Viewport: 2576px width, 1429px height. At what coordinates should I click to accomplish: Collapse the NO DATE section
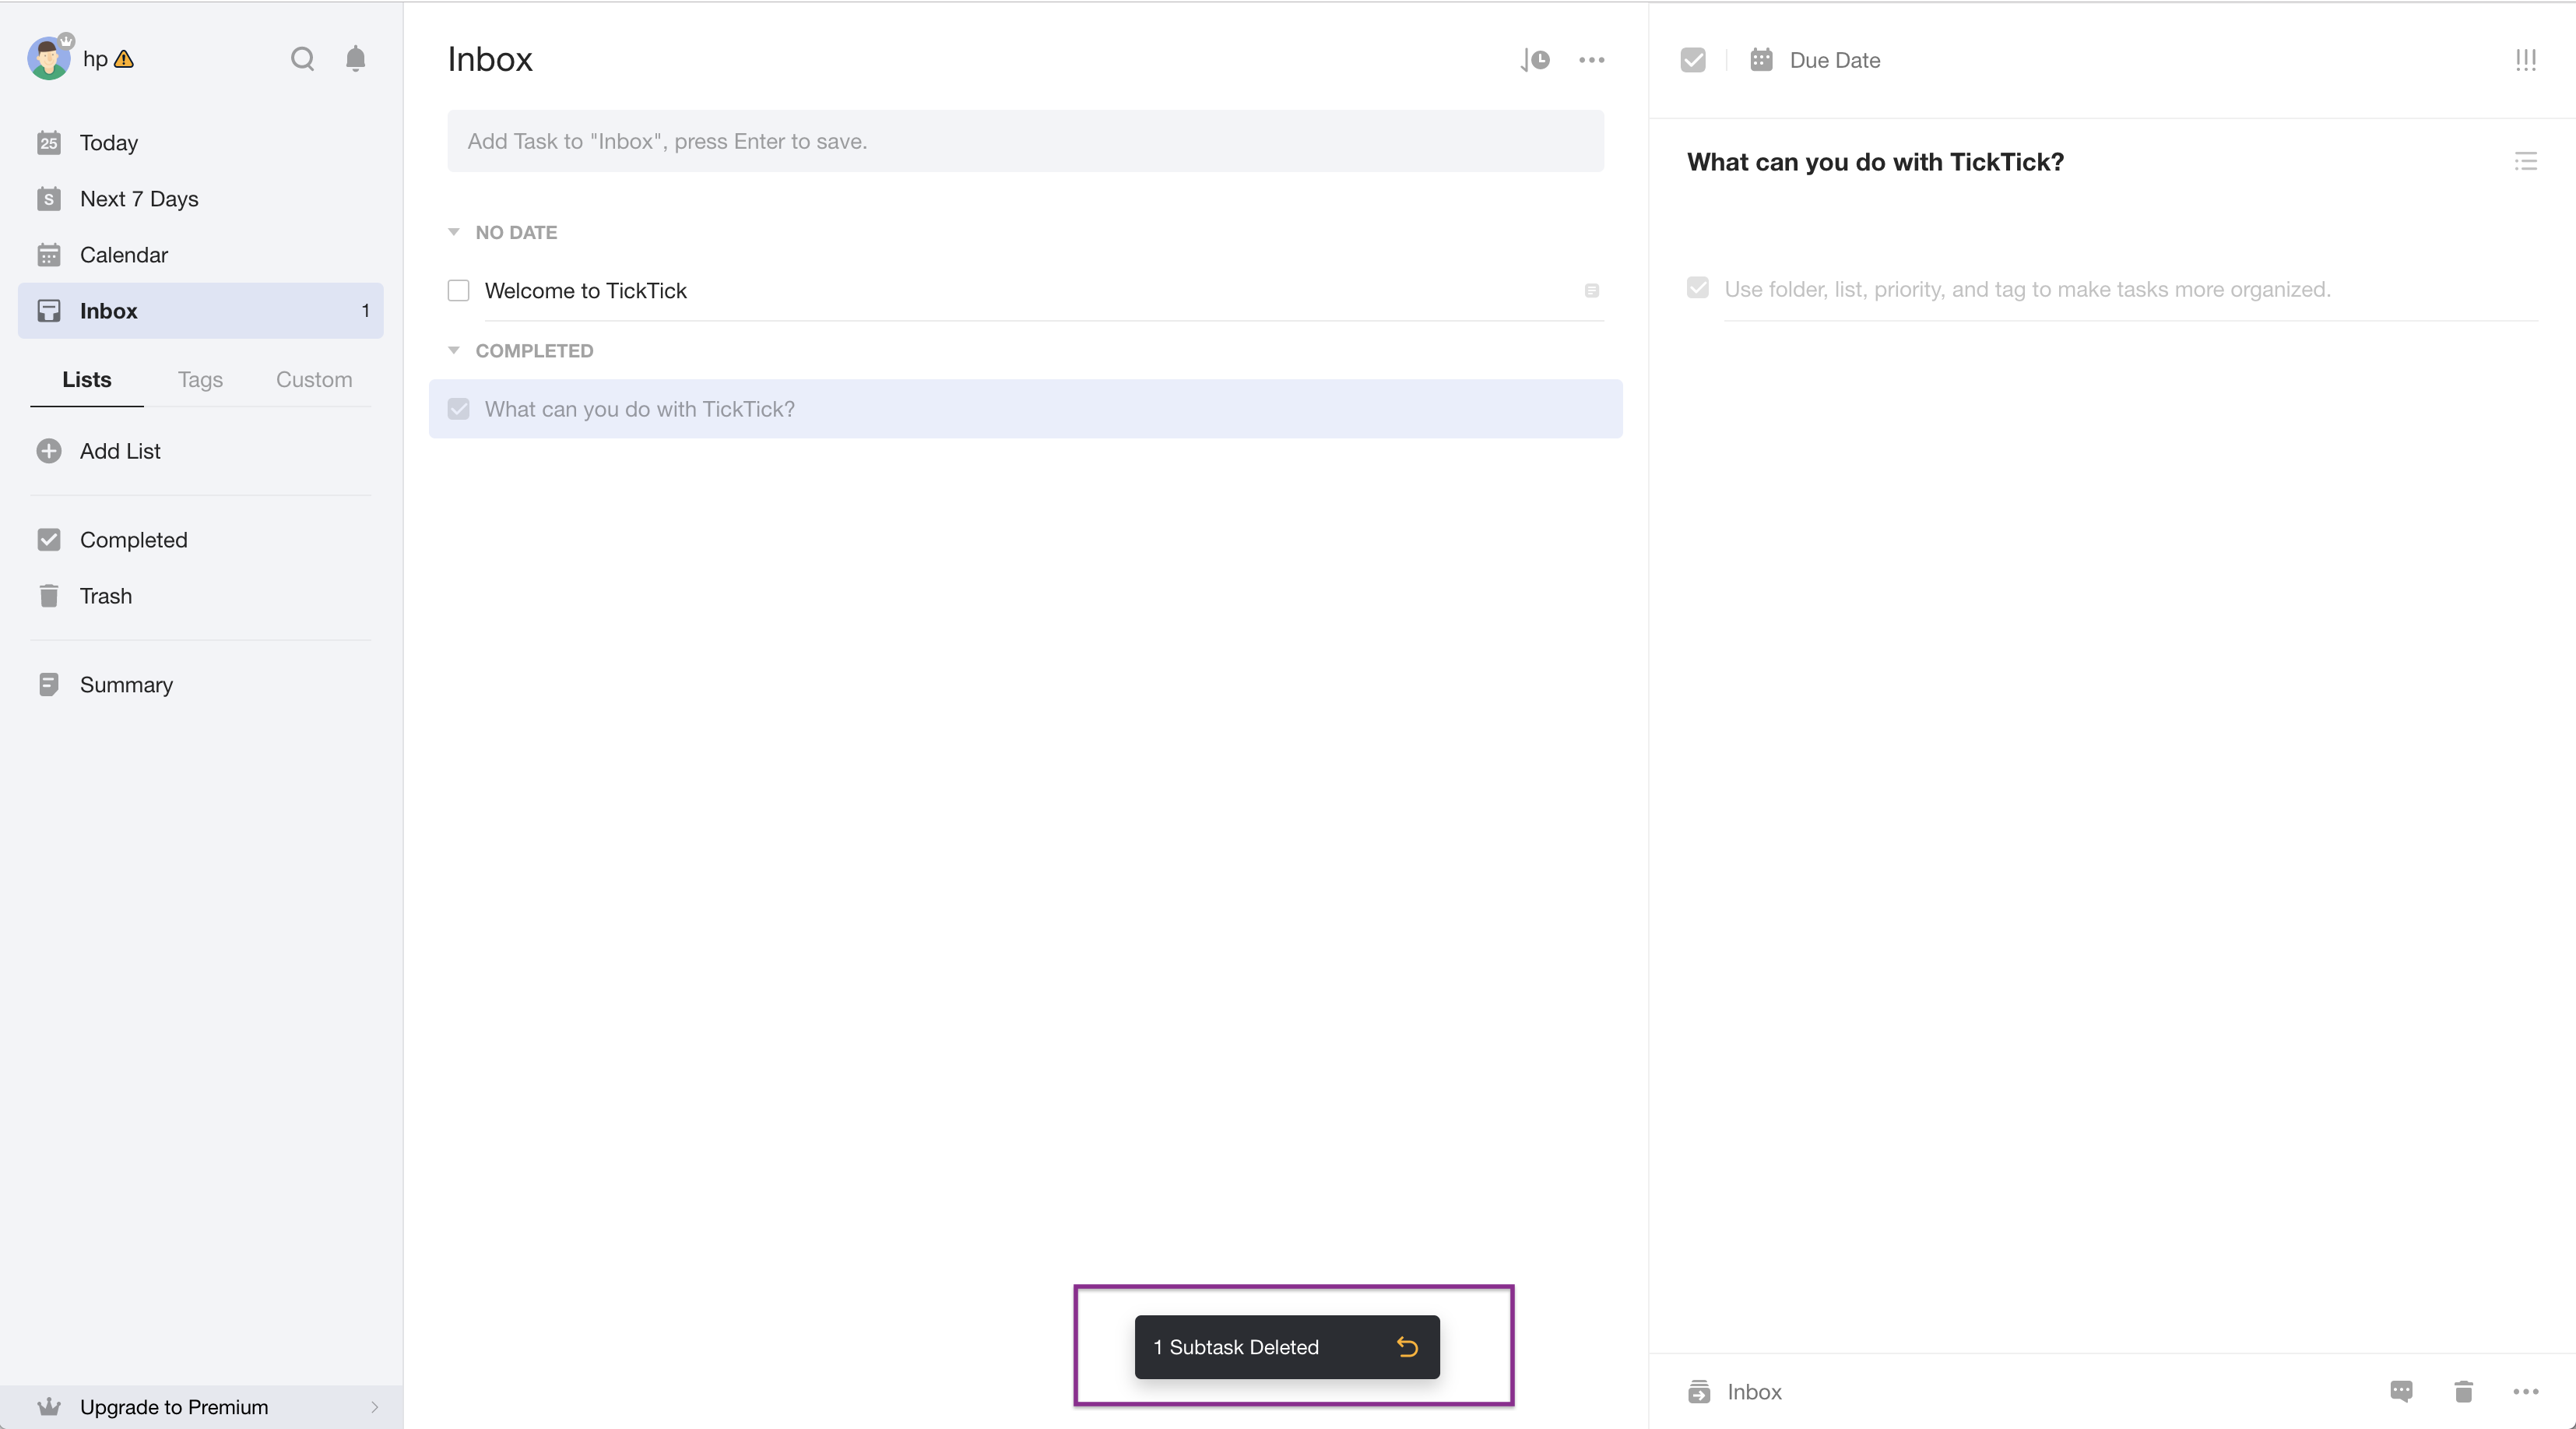click(x=454, y=232)
